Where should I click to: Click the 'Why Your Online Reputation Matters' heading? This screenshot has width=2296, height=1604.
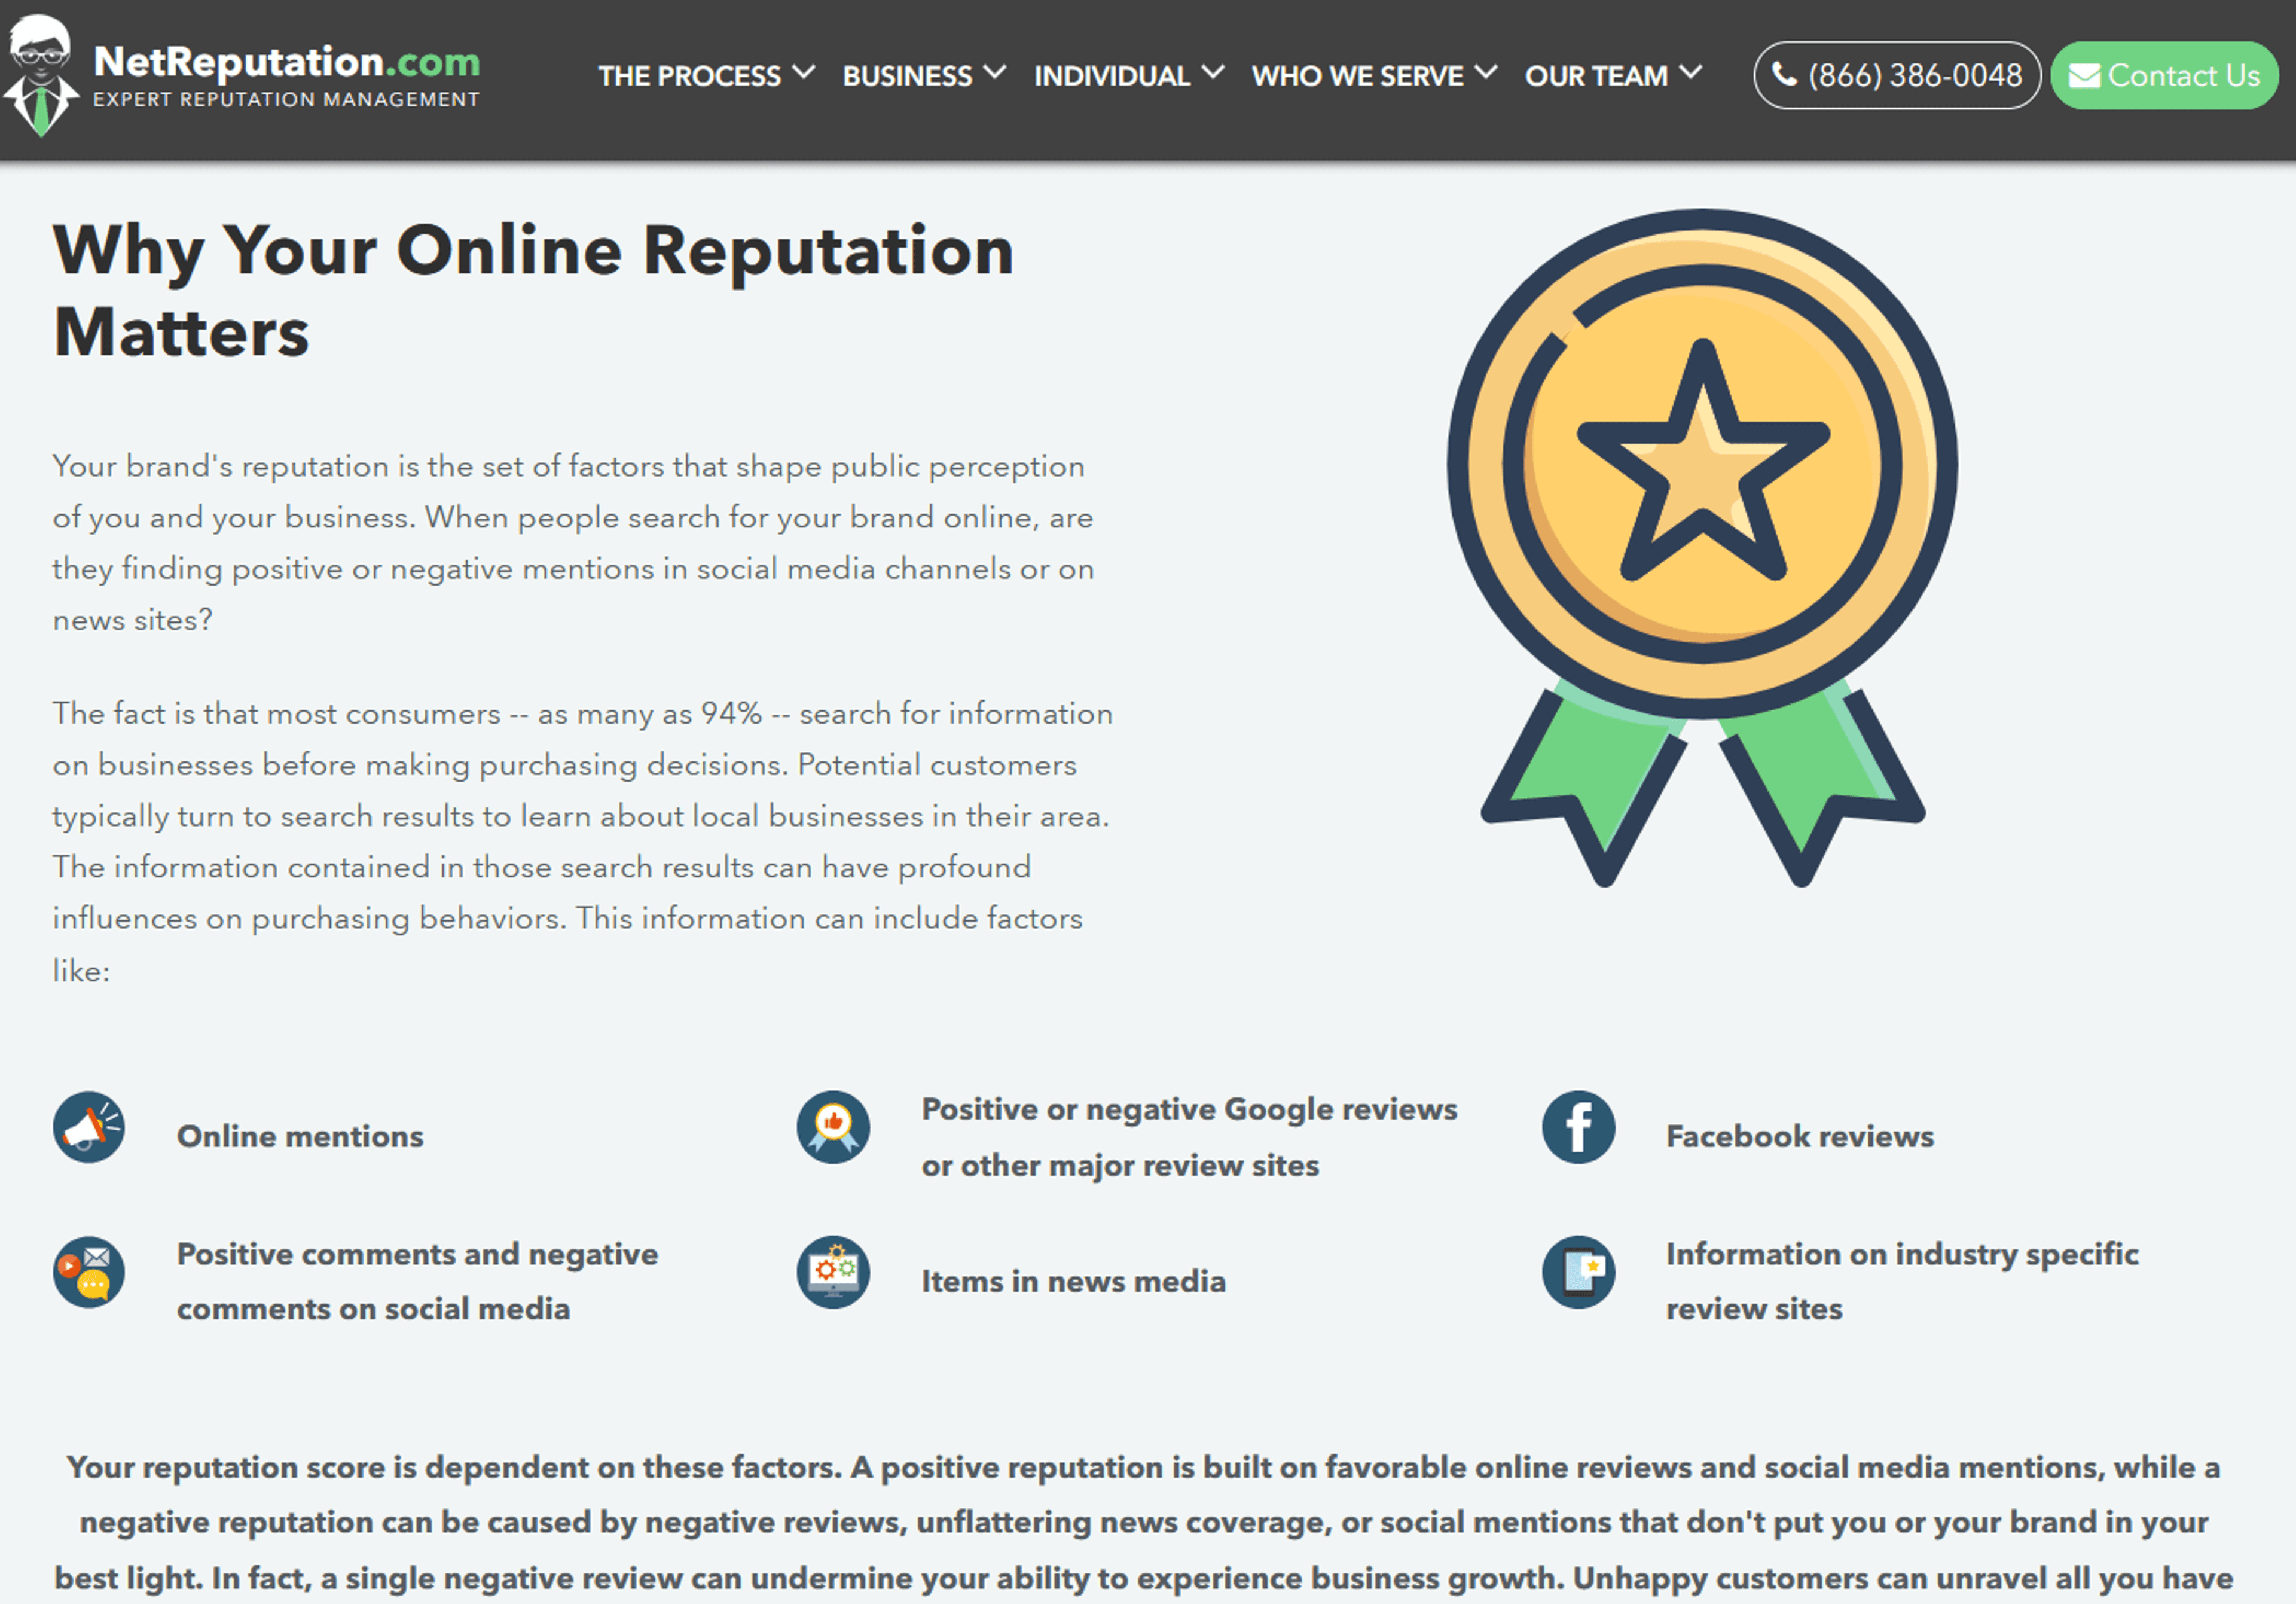pyautogui.click(x=533, y=290)
